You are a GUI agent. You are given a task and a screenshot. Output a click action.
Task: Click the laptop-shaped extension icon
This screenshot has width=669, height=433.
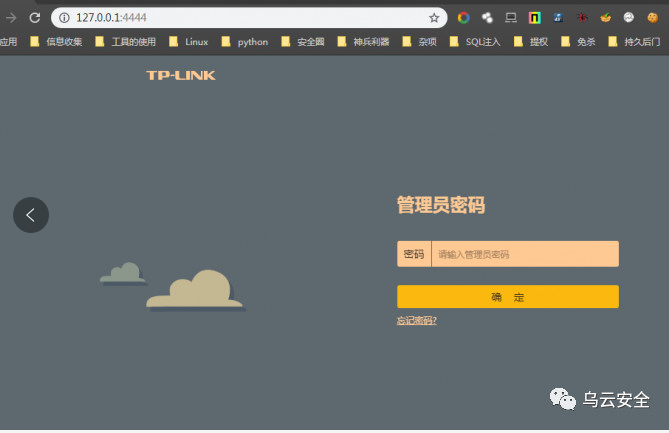point(511,17)
